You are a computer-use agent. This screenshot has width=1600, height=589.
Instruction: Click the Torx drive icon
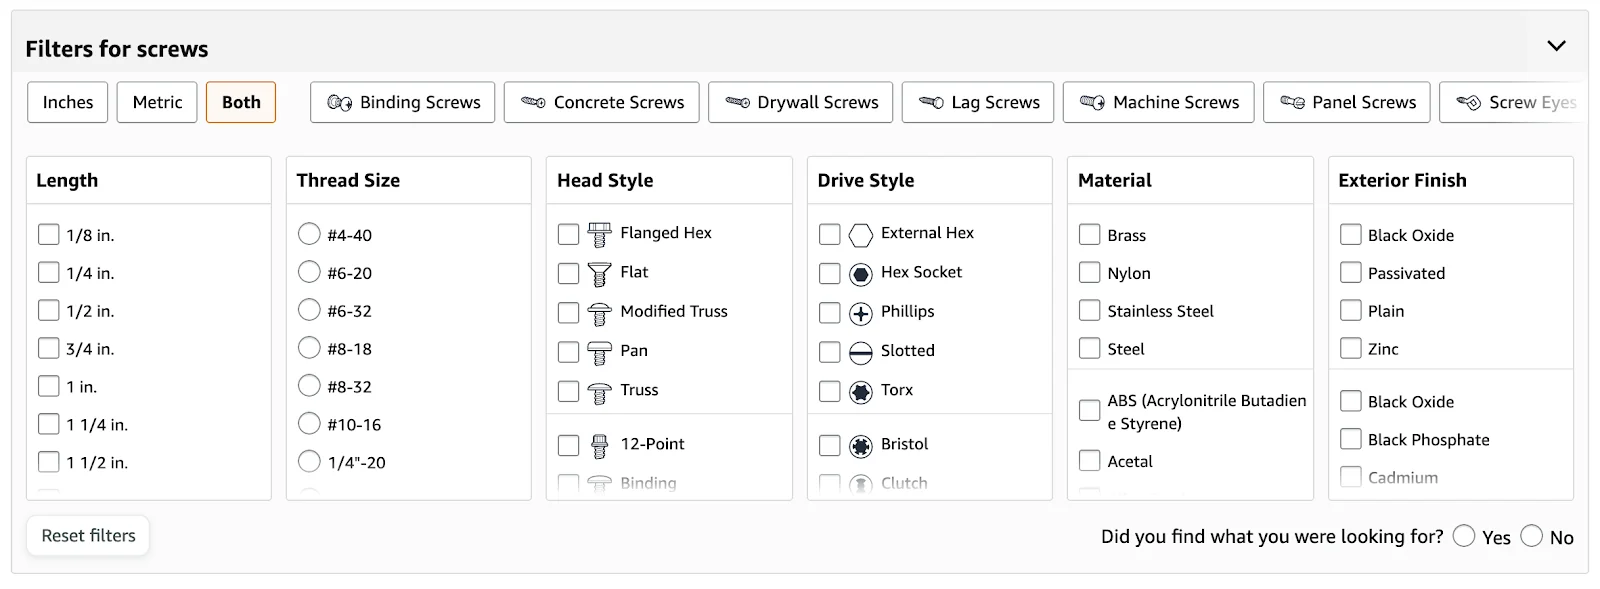860,391
